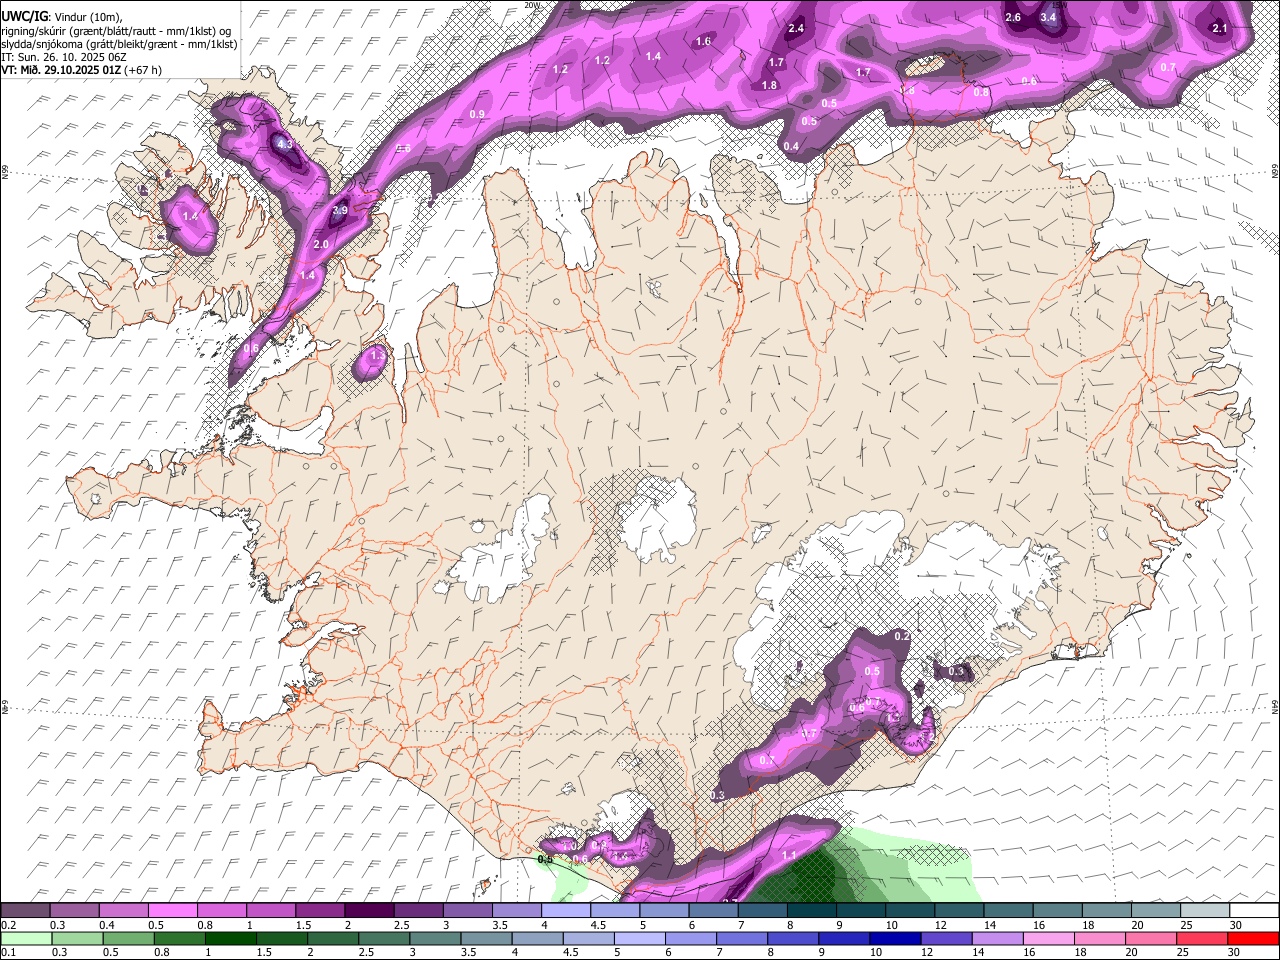Click the 0.4 precipitation value on north coast
Image resolution: width=1280 pixels, height=960 pixels.
point(791,146)
